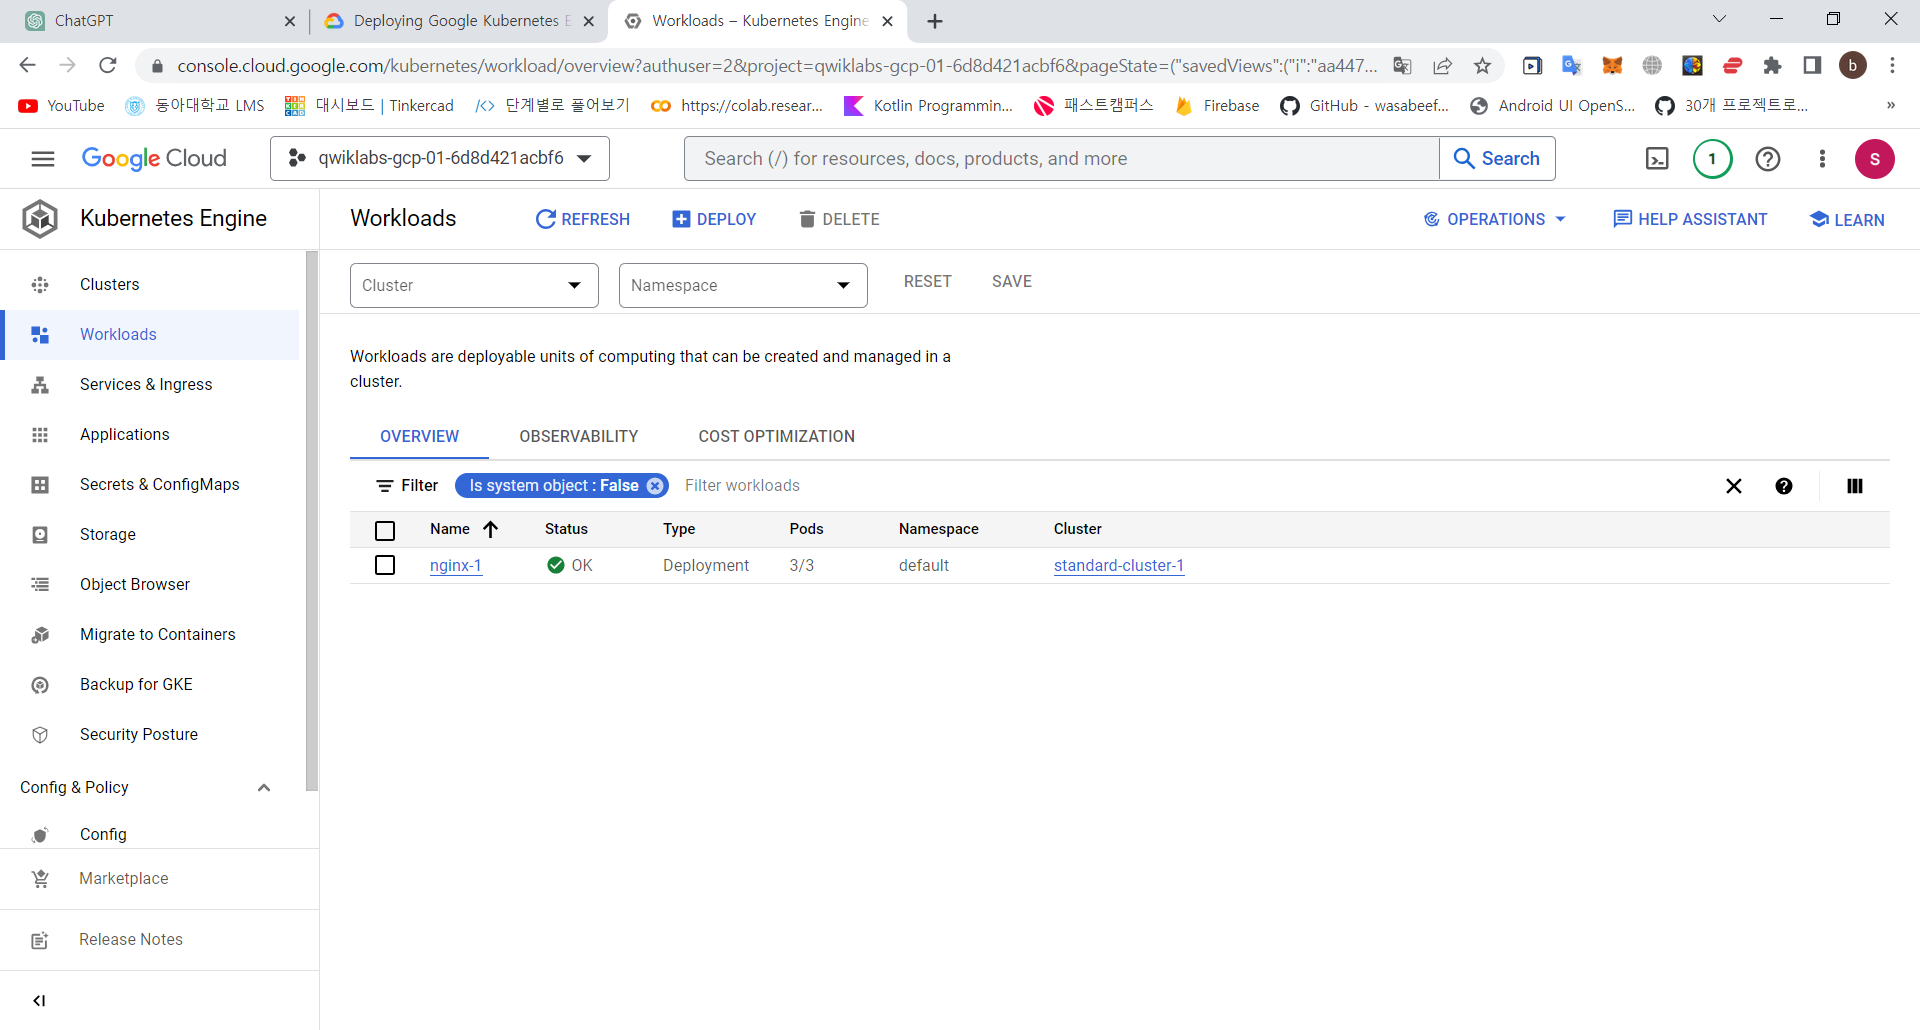Open the YouTube bookmark
This screenshot has width=1920, height=1030.
61,105
